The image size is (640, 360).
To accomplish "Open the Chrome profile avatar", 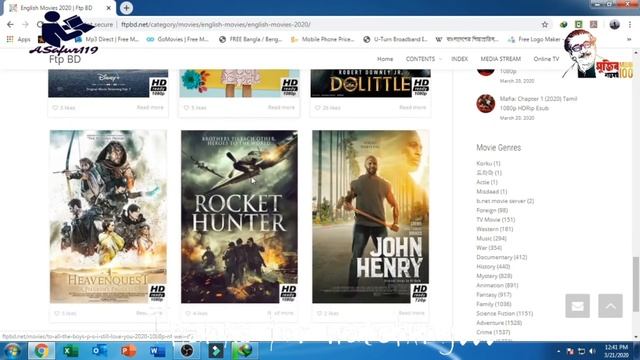I will pyautogui.click(x=614, y=24).
